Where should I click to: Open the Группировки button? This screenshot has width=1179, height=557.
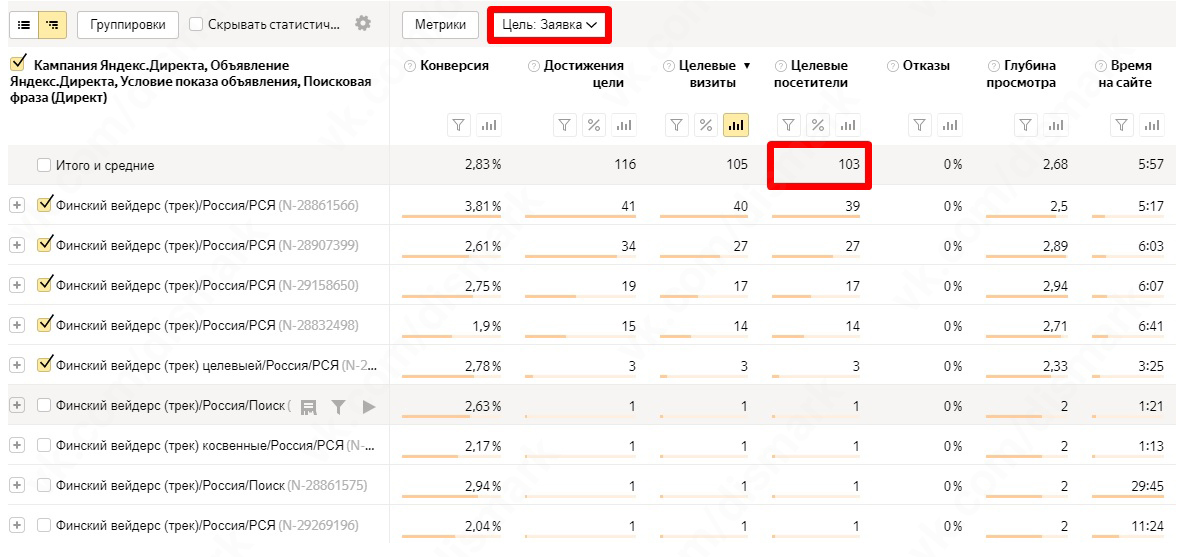(x=128, y=24)
